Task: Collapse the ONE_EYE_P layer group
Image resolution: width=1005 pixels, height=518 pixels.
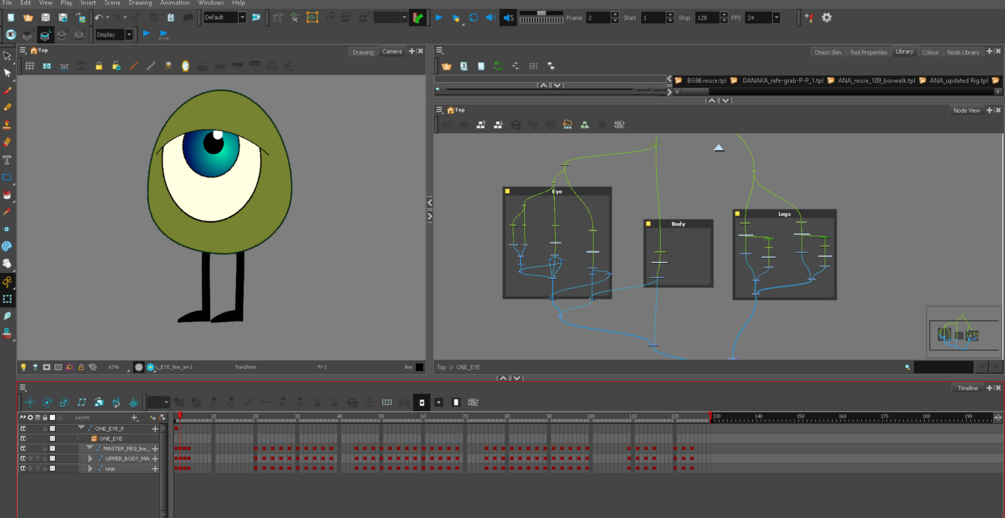Action: point(81,428)
